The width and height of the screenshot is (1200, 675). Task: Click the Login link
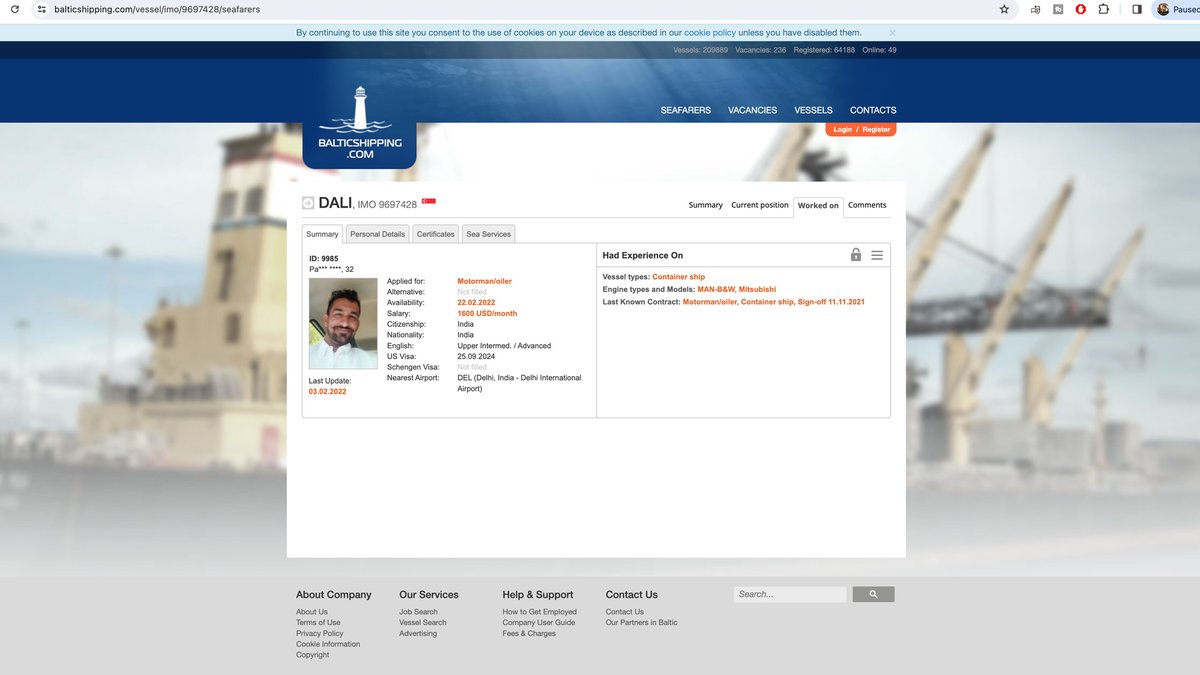[x=842, y=130]
